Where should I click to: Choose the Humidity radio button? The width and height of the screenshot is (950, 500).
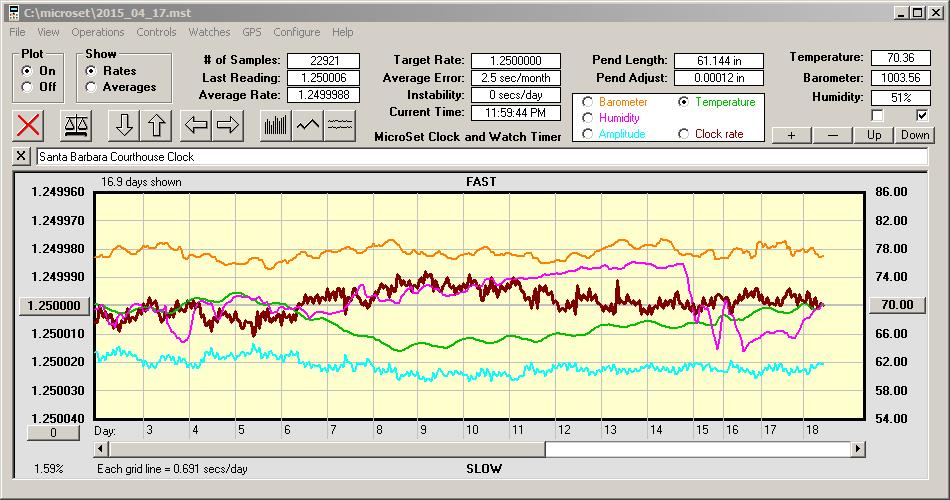587,118
